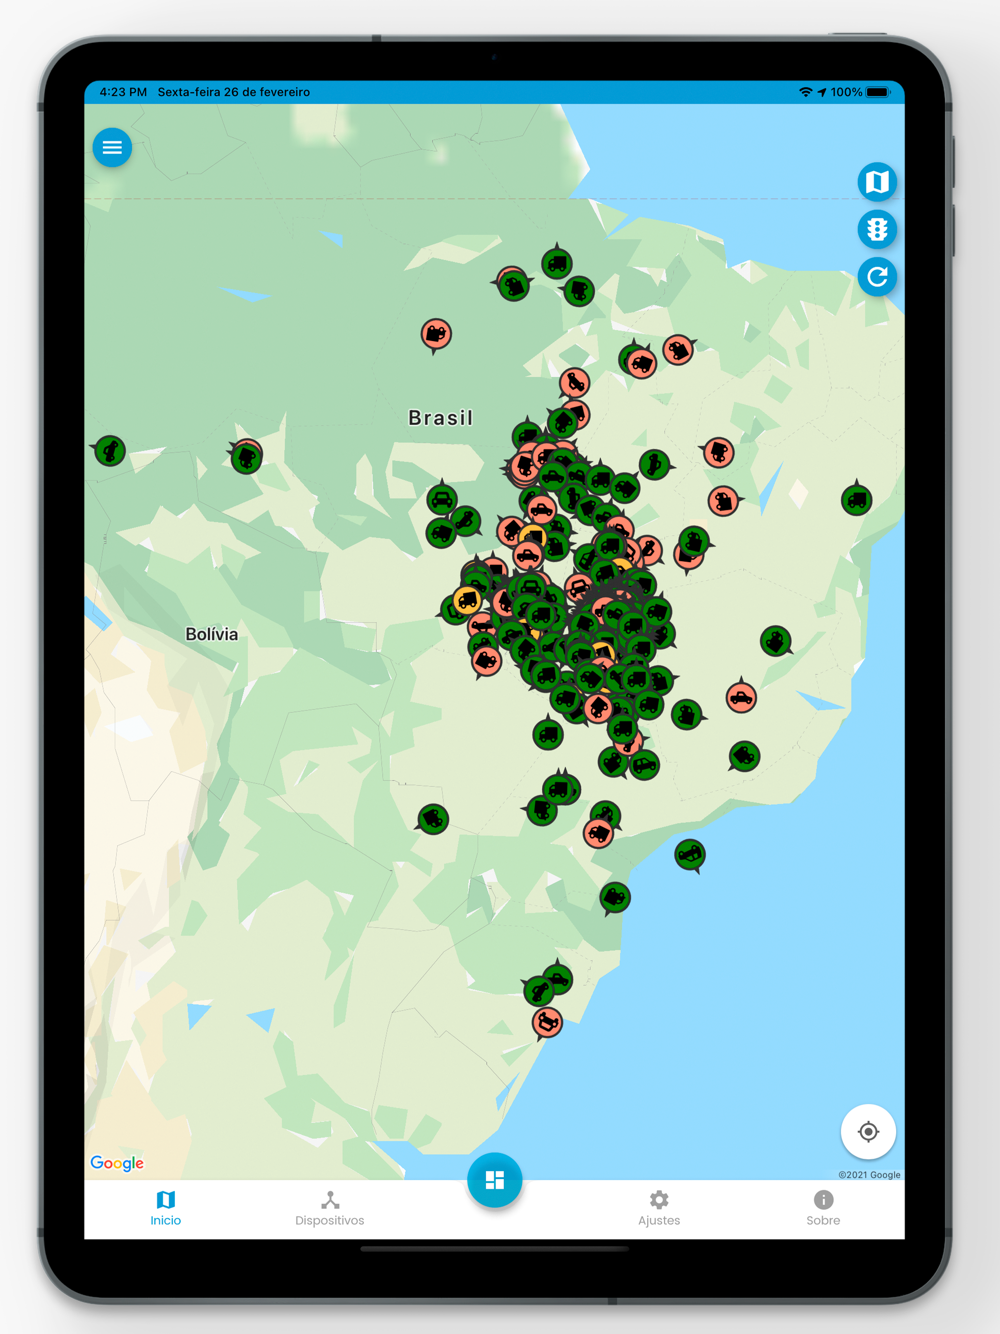Viewport: 1000px width, 1334px height.
Task: Select the red car marker east of main cluster
Action: [741, 697]
